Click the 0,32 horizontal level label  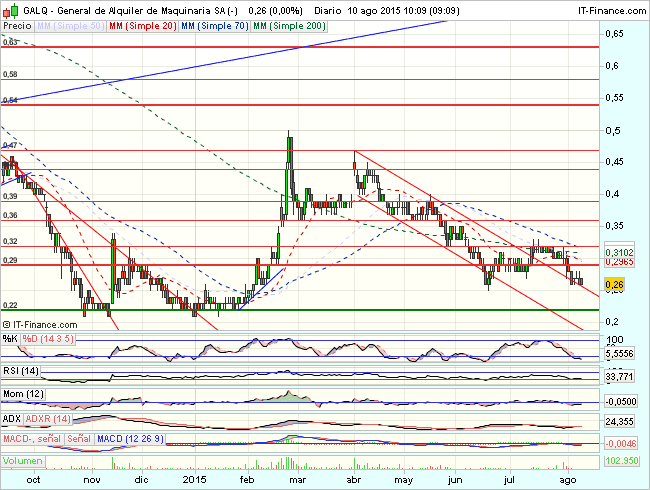click(10, 241)
